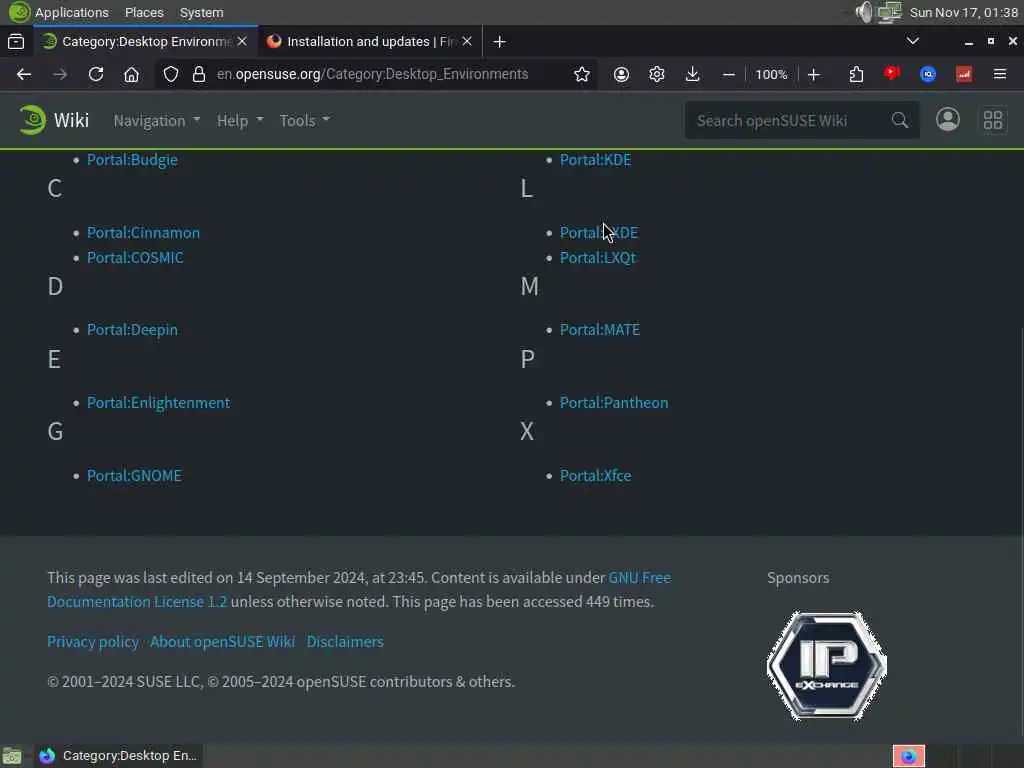1024x768 pixels.
Task: Select the Category:Desktop En... taskbar window button
Action: 118,756
